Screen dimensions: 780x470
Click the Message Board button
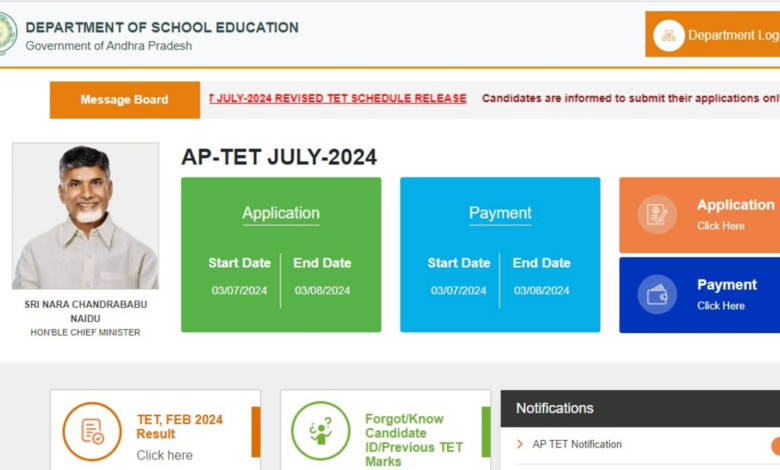coord(125,100)
